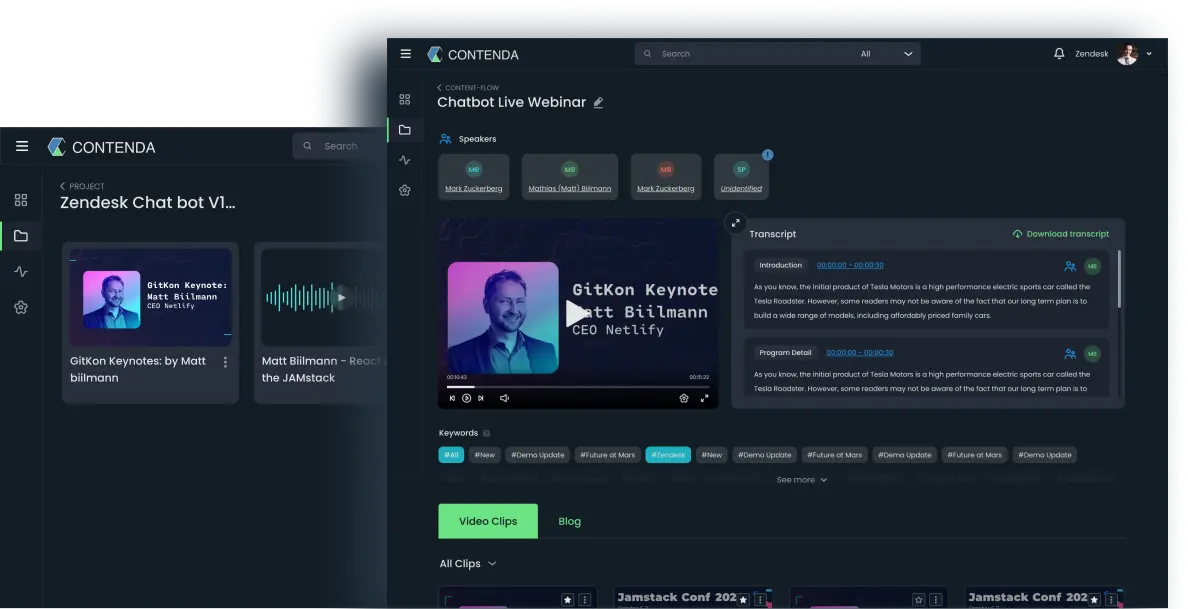Toggle the #Zendesk keyword filter
The image size is (1188, 609).
point(668,454)
